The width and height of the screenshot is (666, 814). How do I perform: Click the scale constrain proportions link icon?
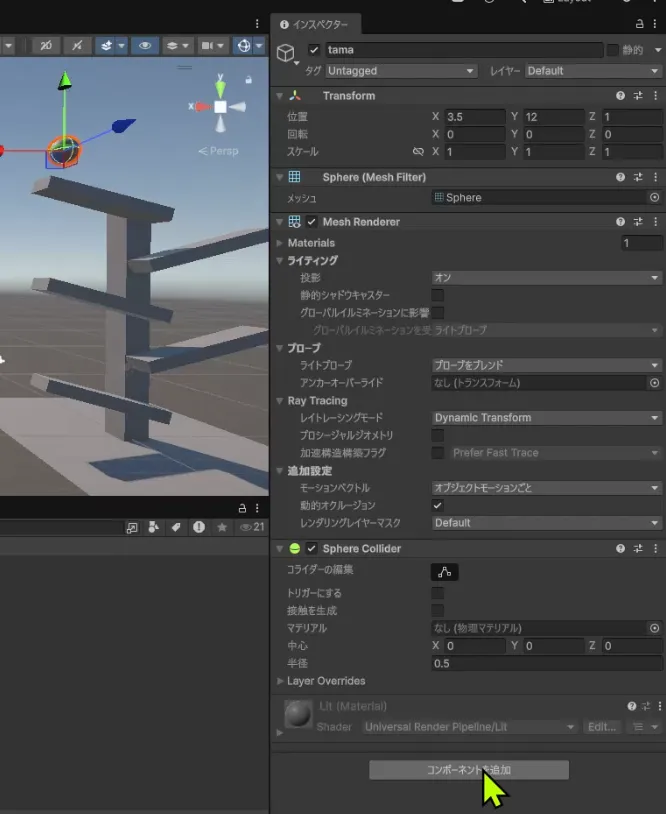[418, 152]
